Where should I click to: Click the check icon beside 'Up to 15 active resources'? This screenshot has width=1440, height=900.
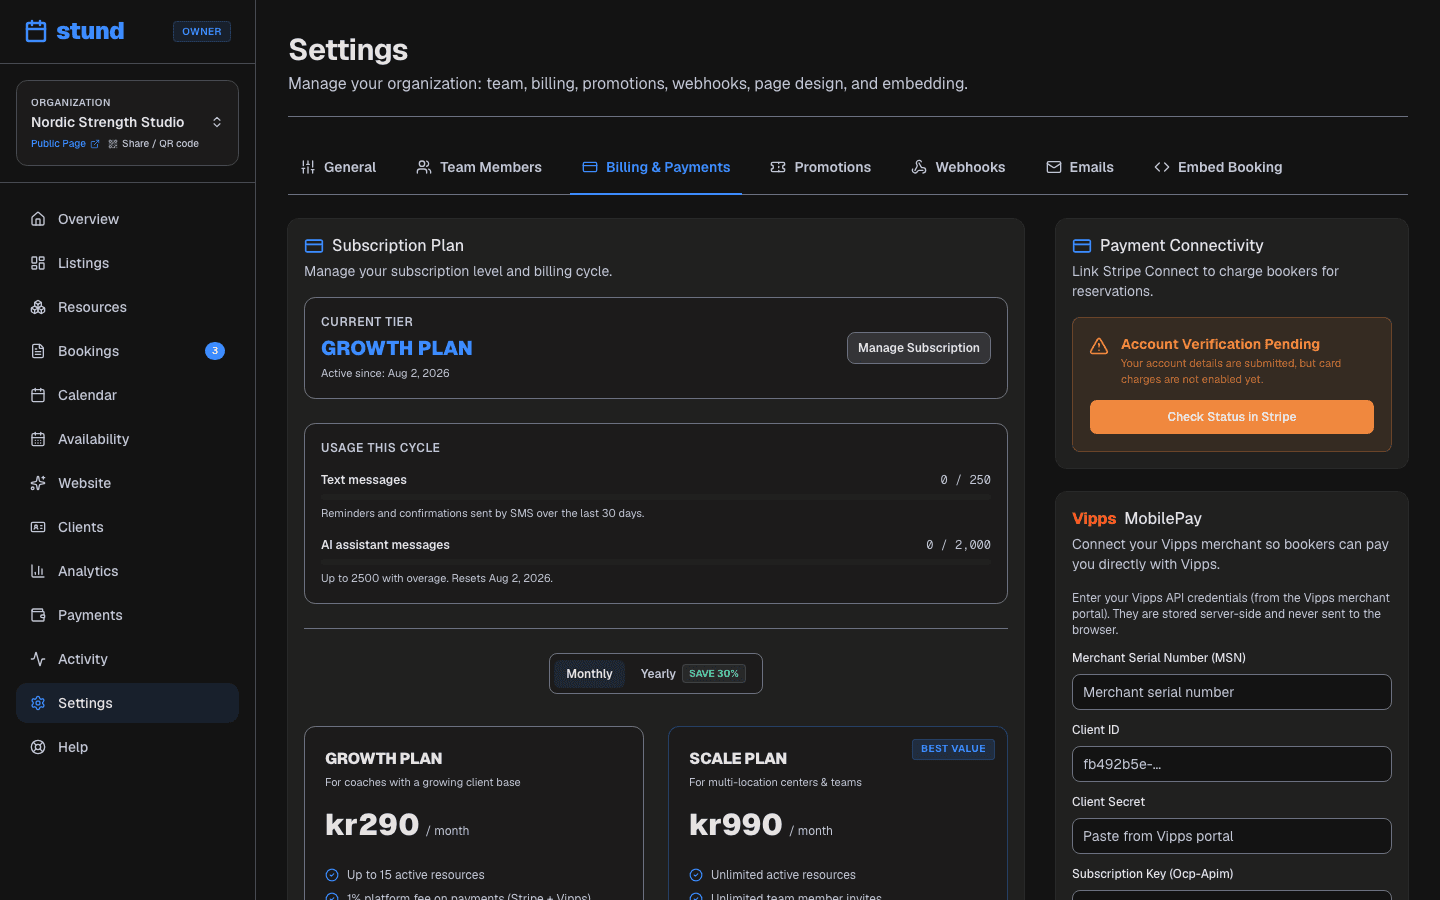[x=332, y=875]
